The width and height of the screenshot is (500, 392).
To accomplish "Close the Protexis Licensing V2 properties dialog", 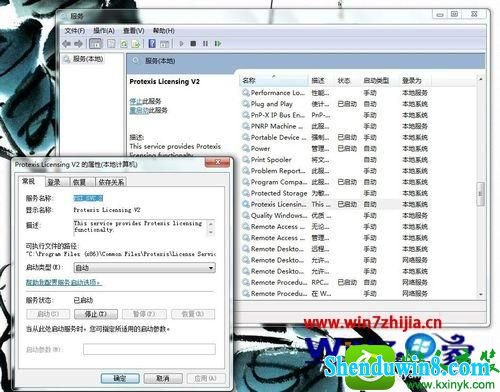I will click(x=218, y=163).
